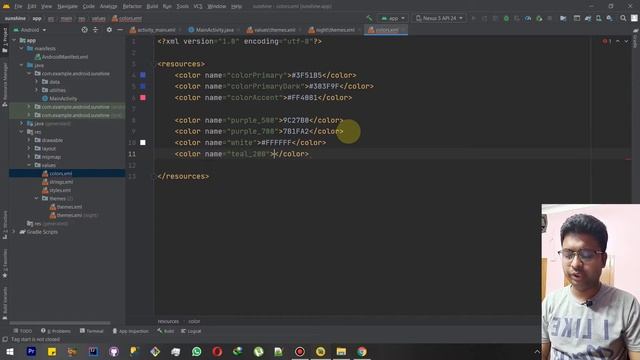The height and width of the screenshot is (360, 640).
Task: Open the Favorites side tool window
Action: click(5, 263)
